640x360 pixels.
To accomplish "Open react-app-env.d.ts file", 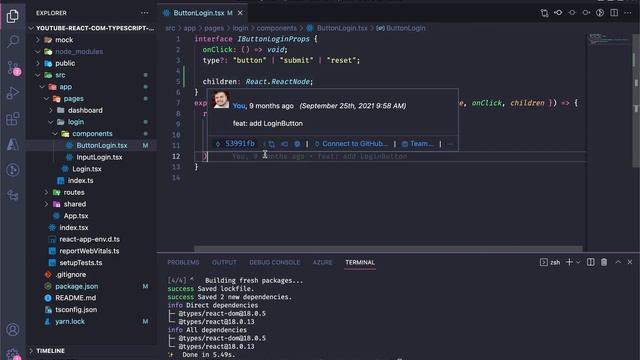I will coord(89,239).
